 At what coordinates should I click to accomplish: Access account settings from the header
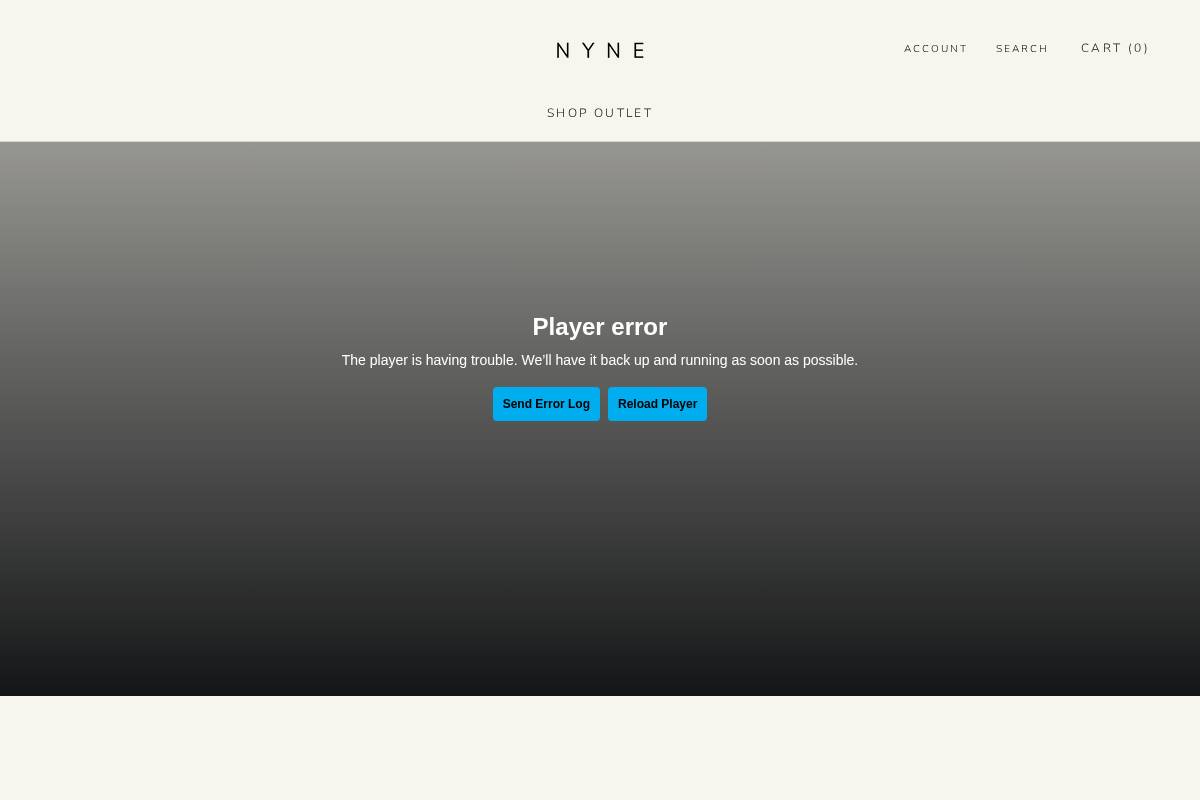[x=935, y=48]
